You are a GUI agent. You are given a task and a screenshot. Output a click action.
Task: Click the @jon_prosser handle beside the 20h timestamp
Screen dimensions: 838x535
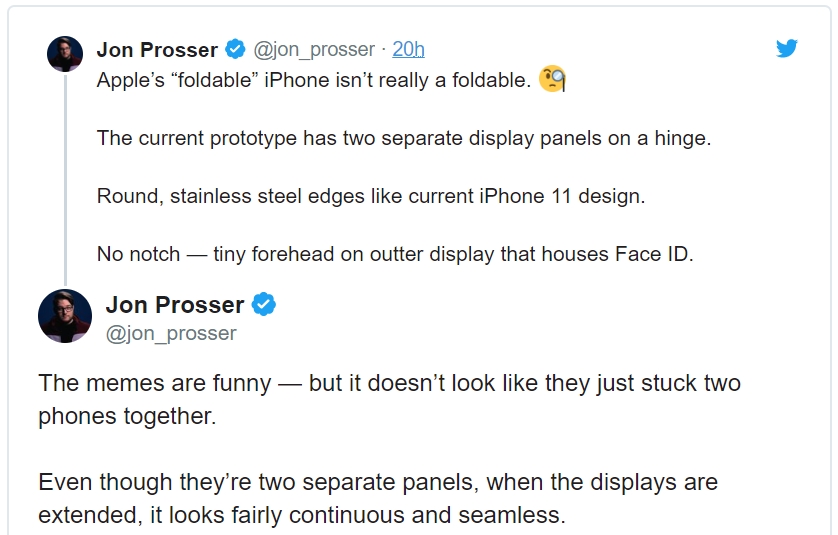click(x=314, y=49)
